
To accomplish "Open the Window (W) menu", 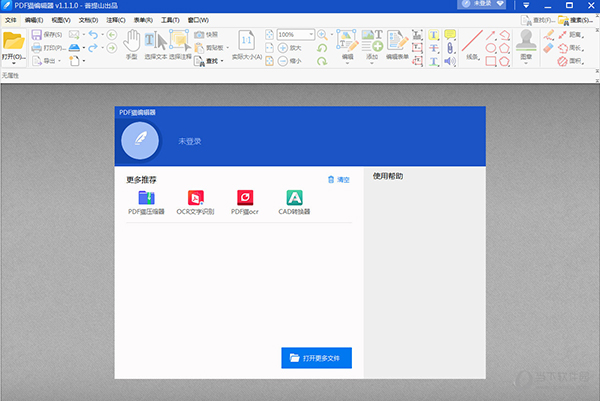I will coord(198,20).
